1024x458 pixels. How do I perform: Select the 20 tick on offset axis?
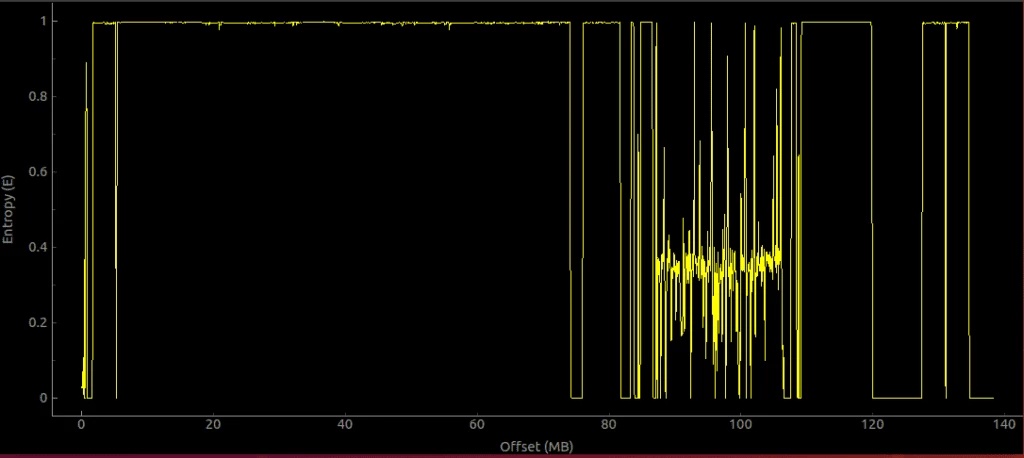click(x=213, y=423)
